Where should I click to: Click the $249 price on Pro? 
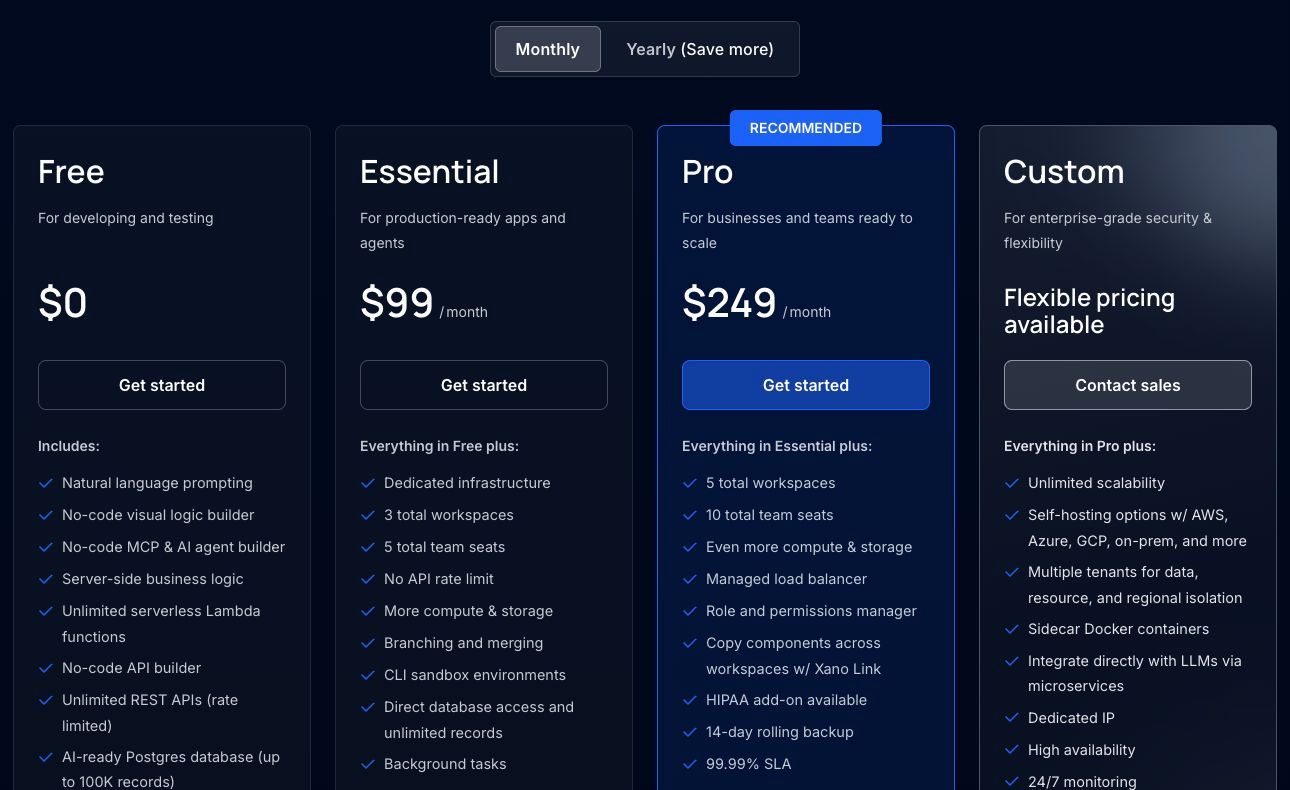click(729, 303)
